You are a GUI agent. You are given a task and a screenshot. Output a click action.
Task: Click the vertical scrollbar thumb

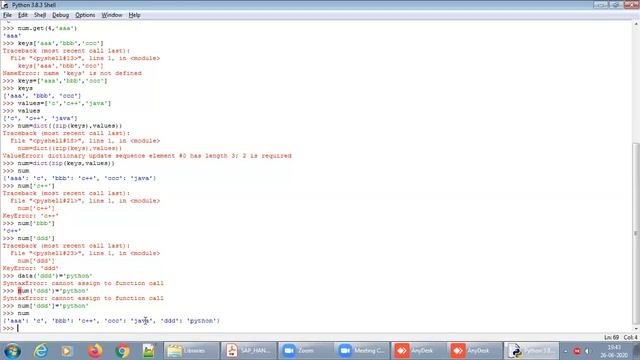click(x=636, y=233)
